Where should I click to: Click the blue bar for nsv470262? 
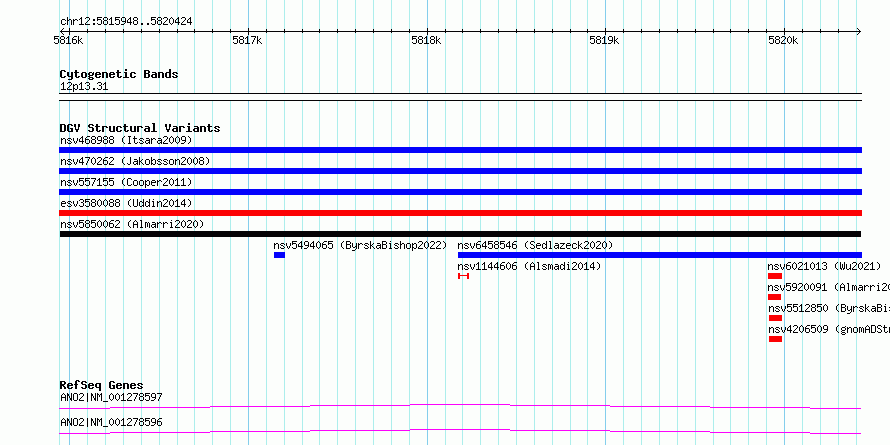pos(460,171)
